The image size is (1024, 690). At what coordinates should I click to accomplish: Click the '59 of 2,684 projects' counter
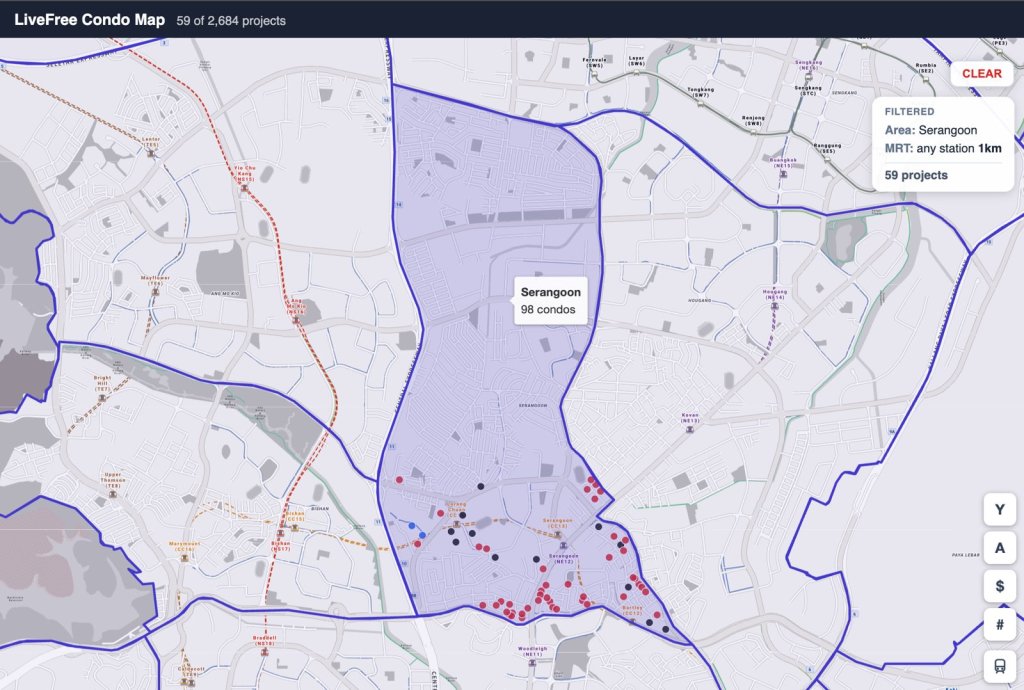click(x=231, y=21)
